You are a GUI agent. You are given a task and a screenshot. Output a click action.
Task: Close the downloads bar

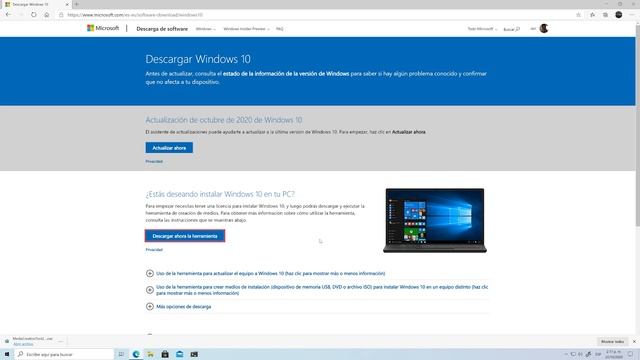click(x=634, y=341)
